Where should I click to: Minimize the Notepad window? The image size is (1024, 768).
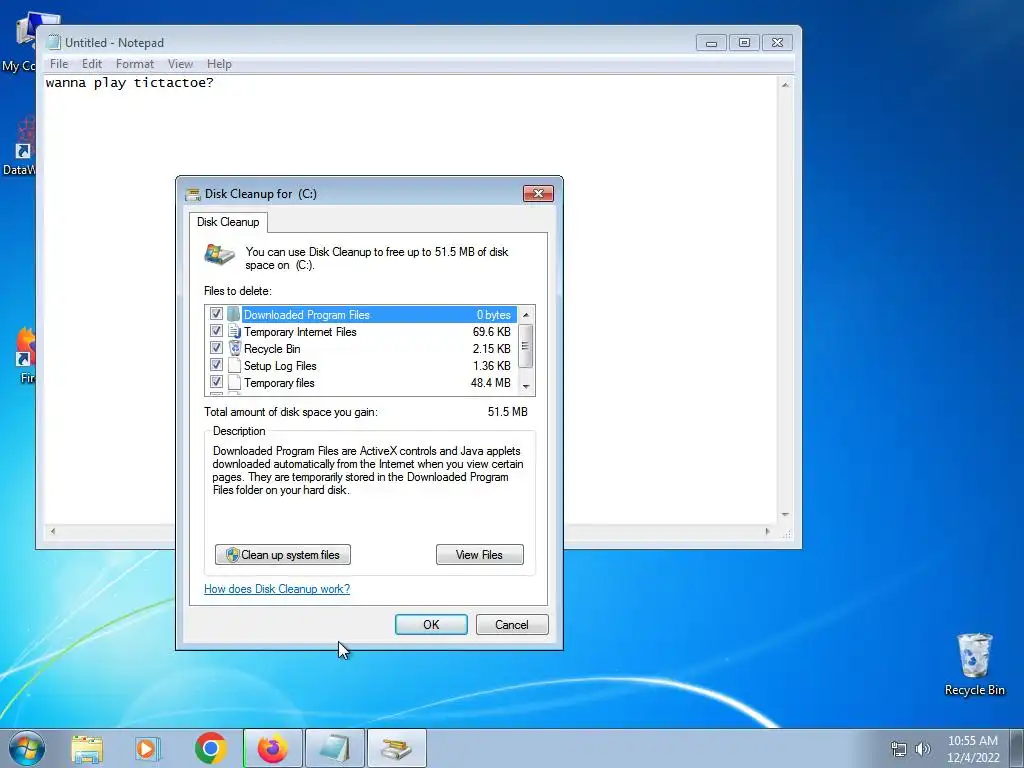[x=712, y=43]
